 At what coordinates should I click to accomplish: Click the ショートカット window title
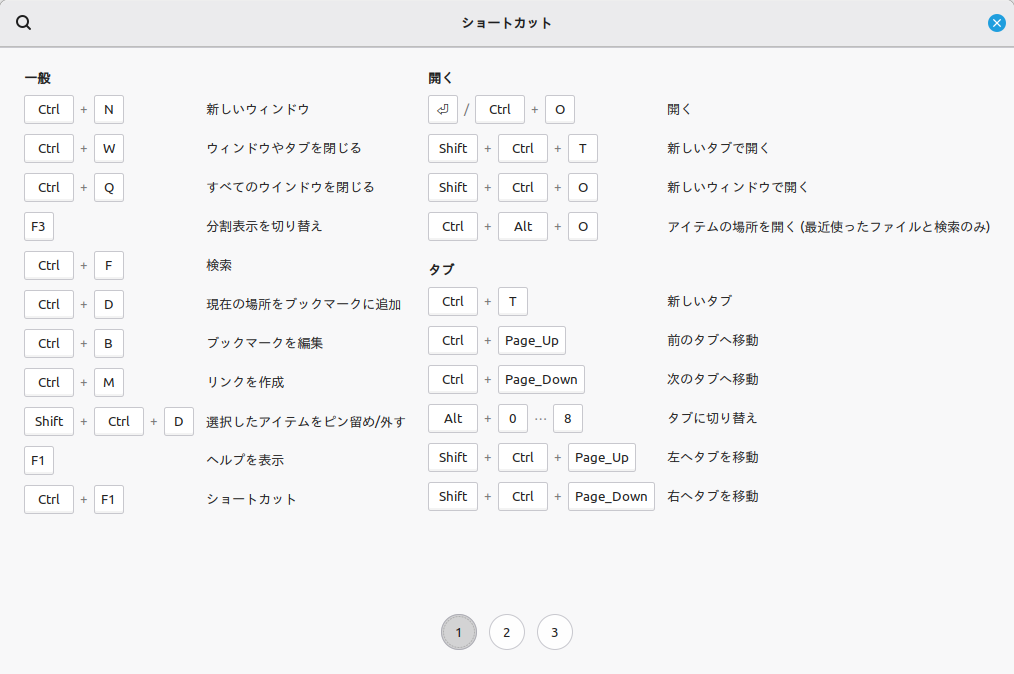click(x=506, y=23)
